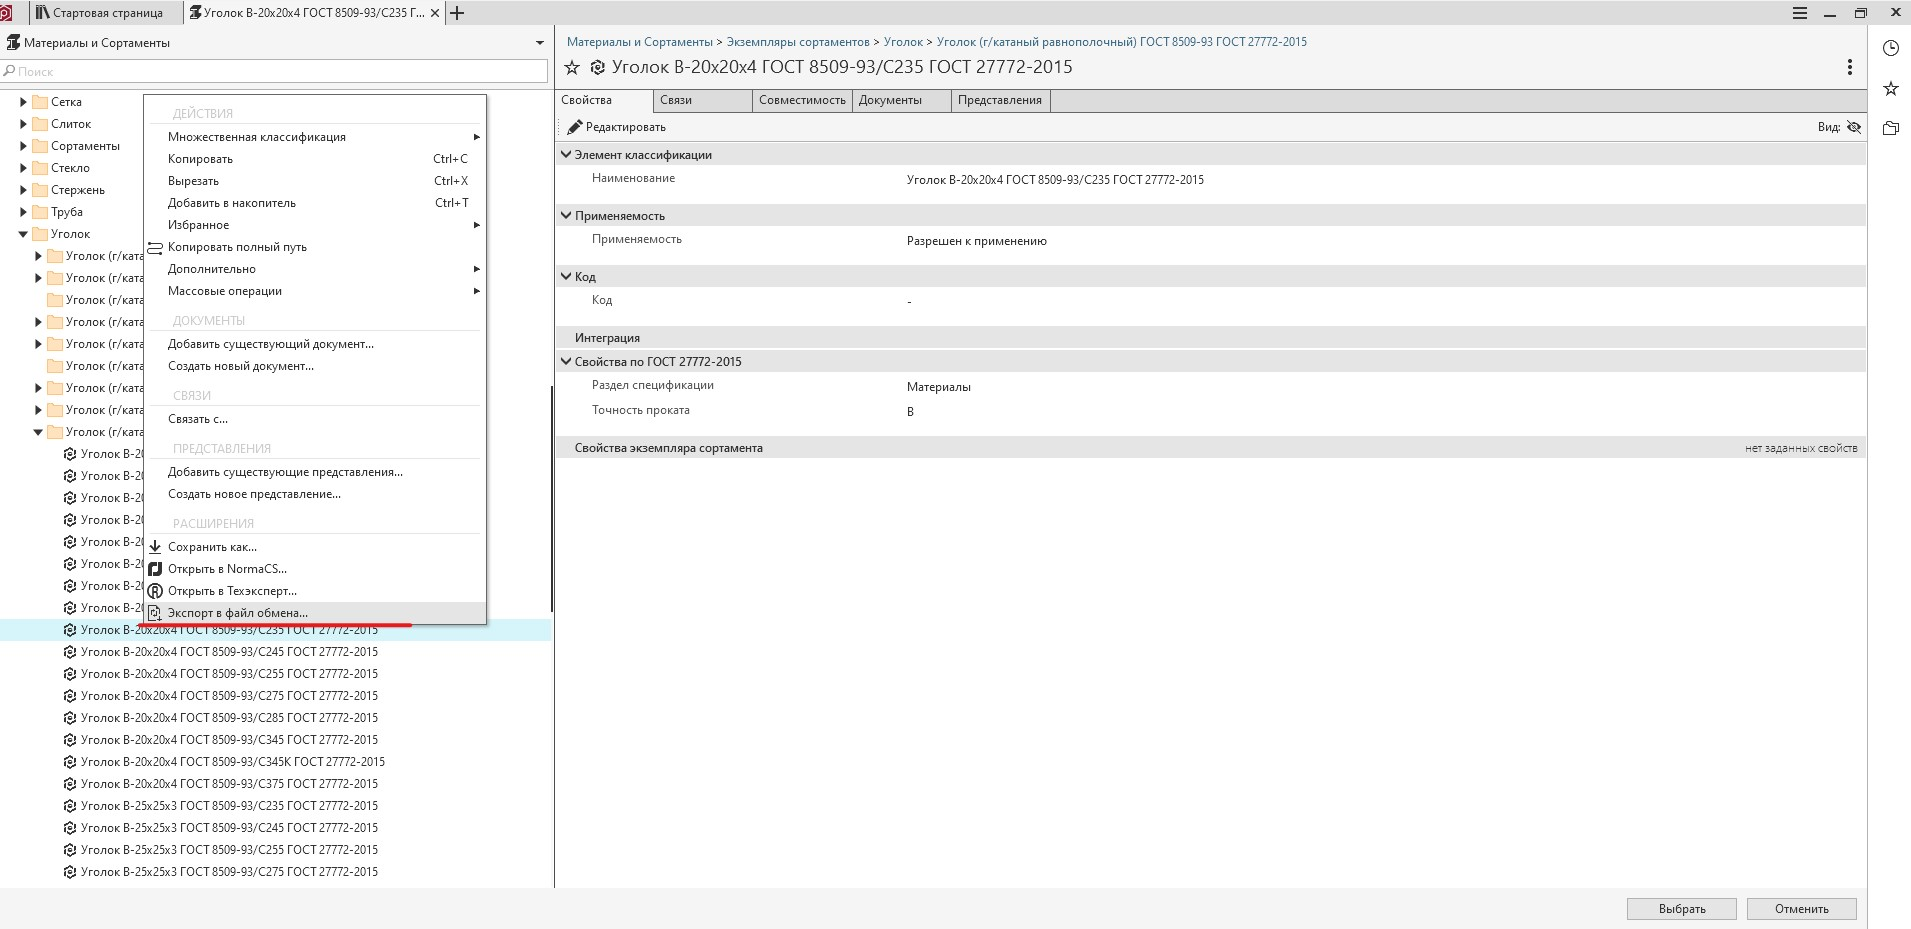Click the Техэксперт icon in context menu

pyautogui.click(x=155, y=591)
